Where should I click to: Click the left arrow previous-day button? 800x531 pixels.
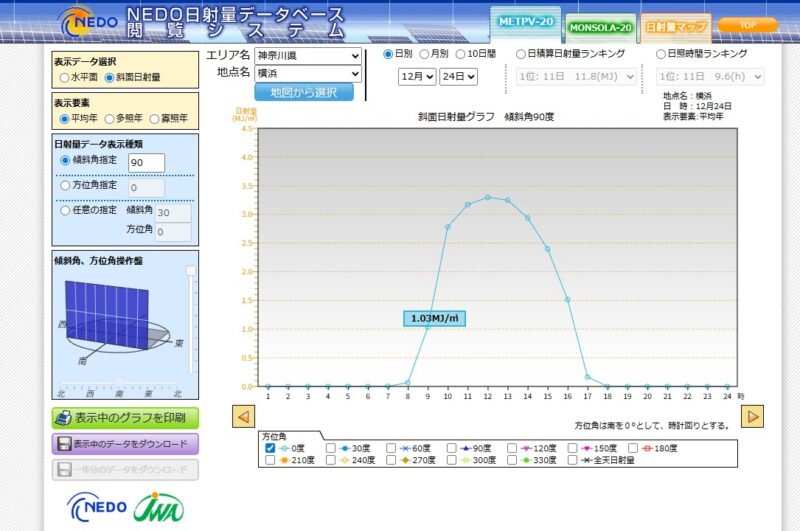point(243,415)
